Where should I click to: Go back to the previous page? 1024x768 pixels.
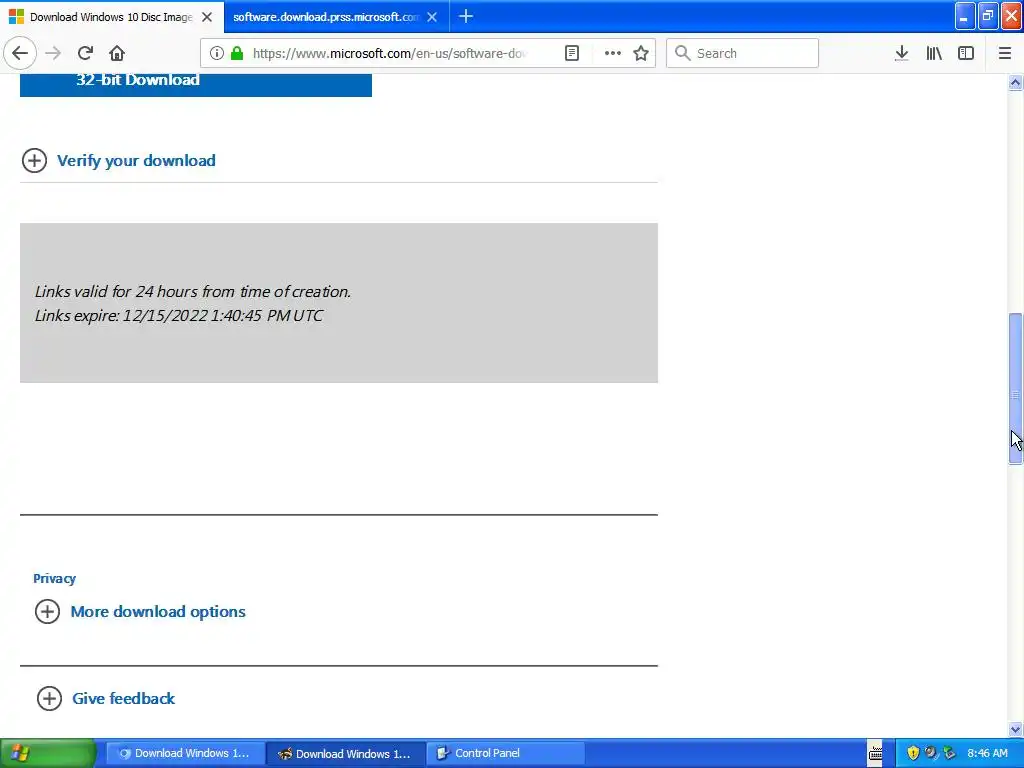(x=20, y=53)
